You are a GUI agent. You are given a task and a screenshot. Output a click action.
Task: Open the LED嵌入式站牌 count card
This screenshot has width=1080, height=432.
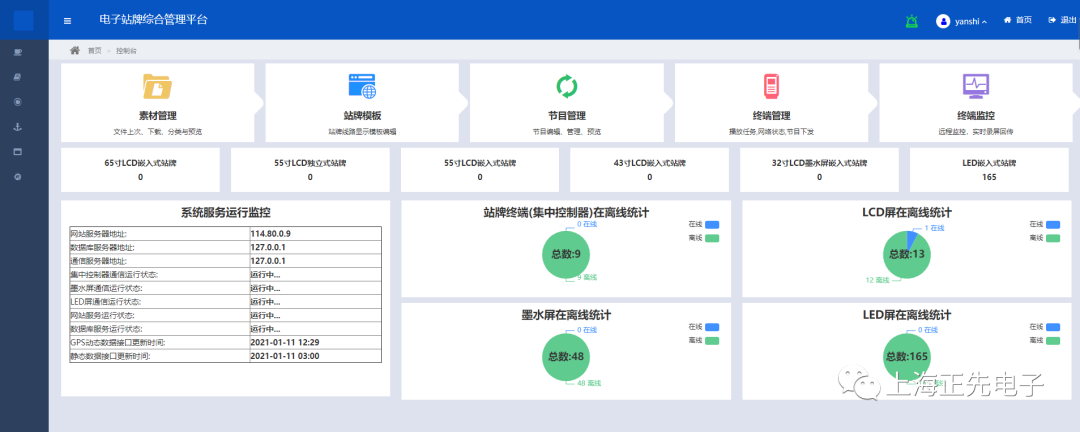tap(989, 170)
